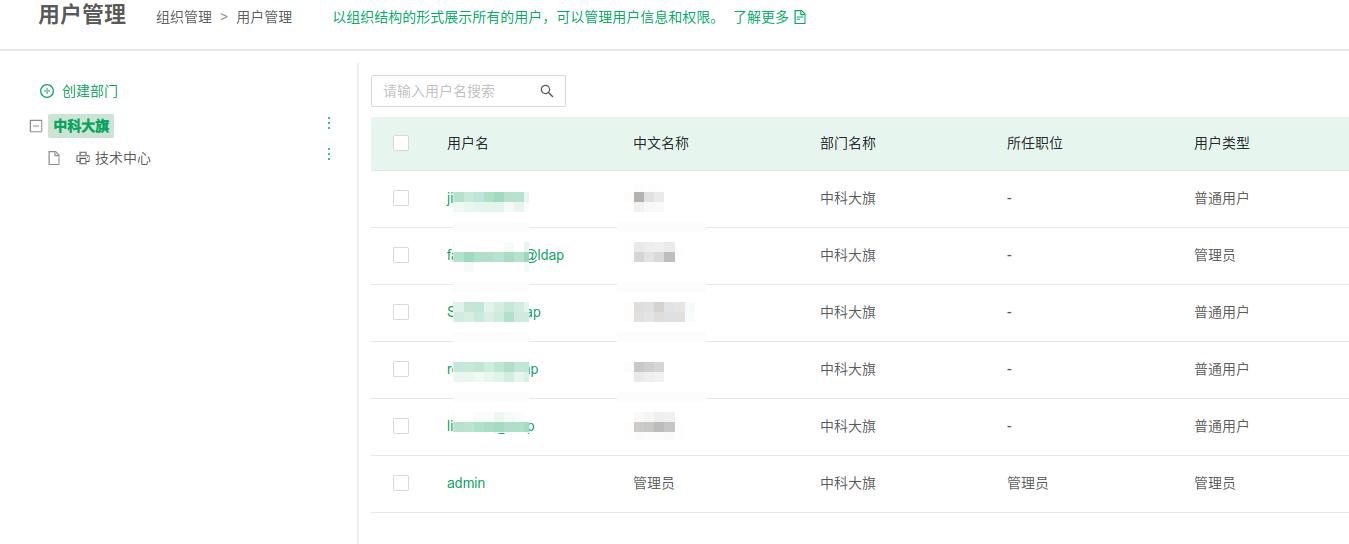This screenshot has height=544, width=1349.
Task: Open the admin user link
Action: (x=466, y=483)
